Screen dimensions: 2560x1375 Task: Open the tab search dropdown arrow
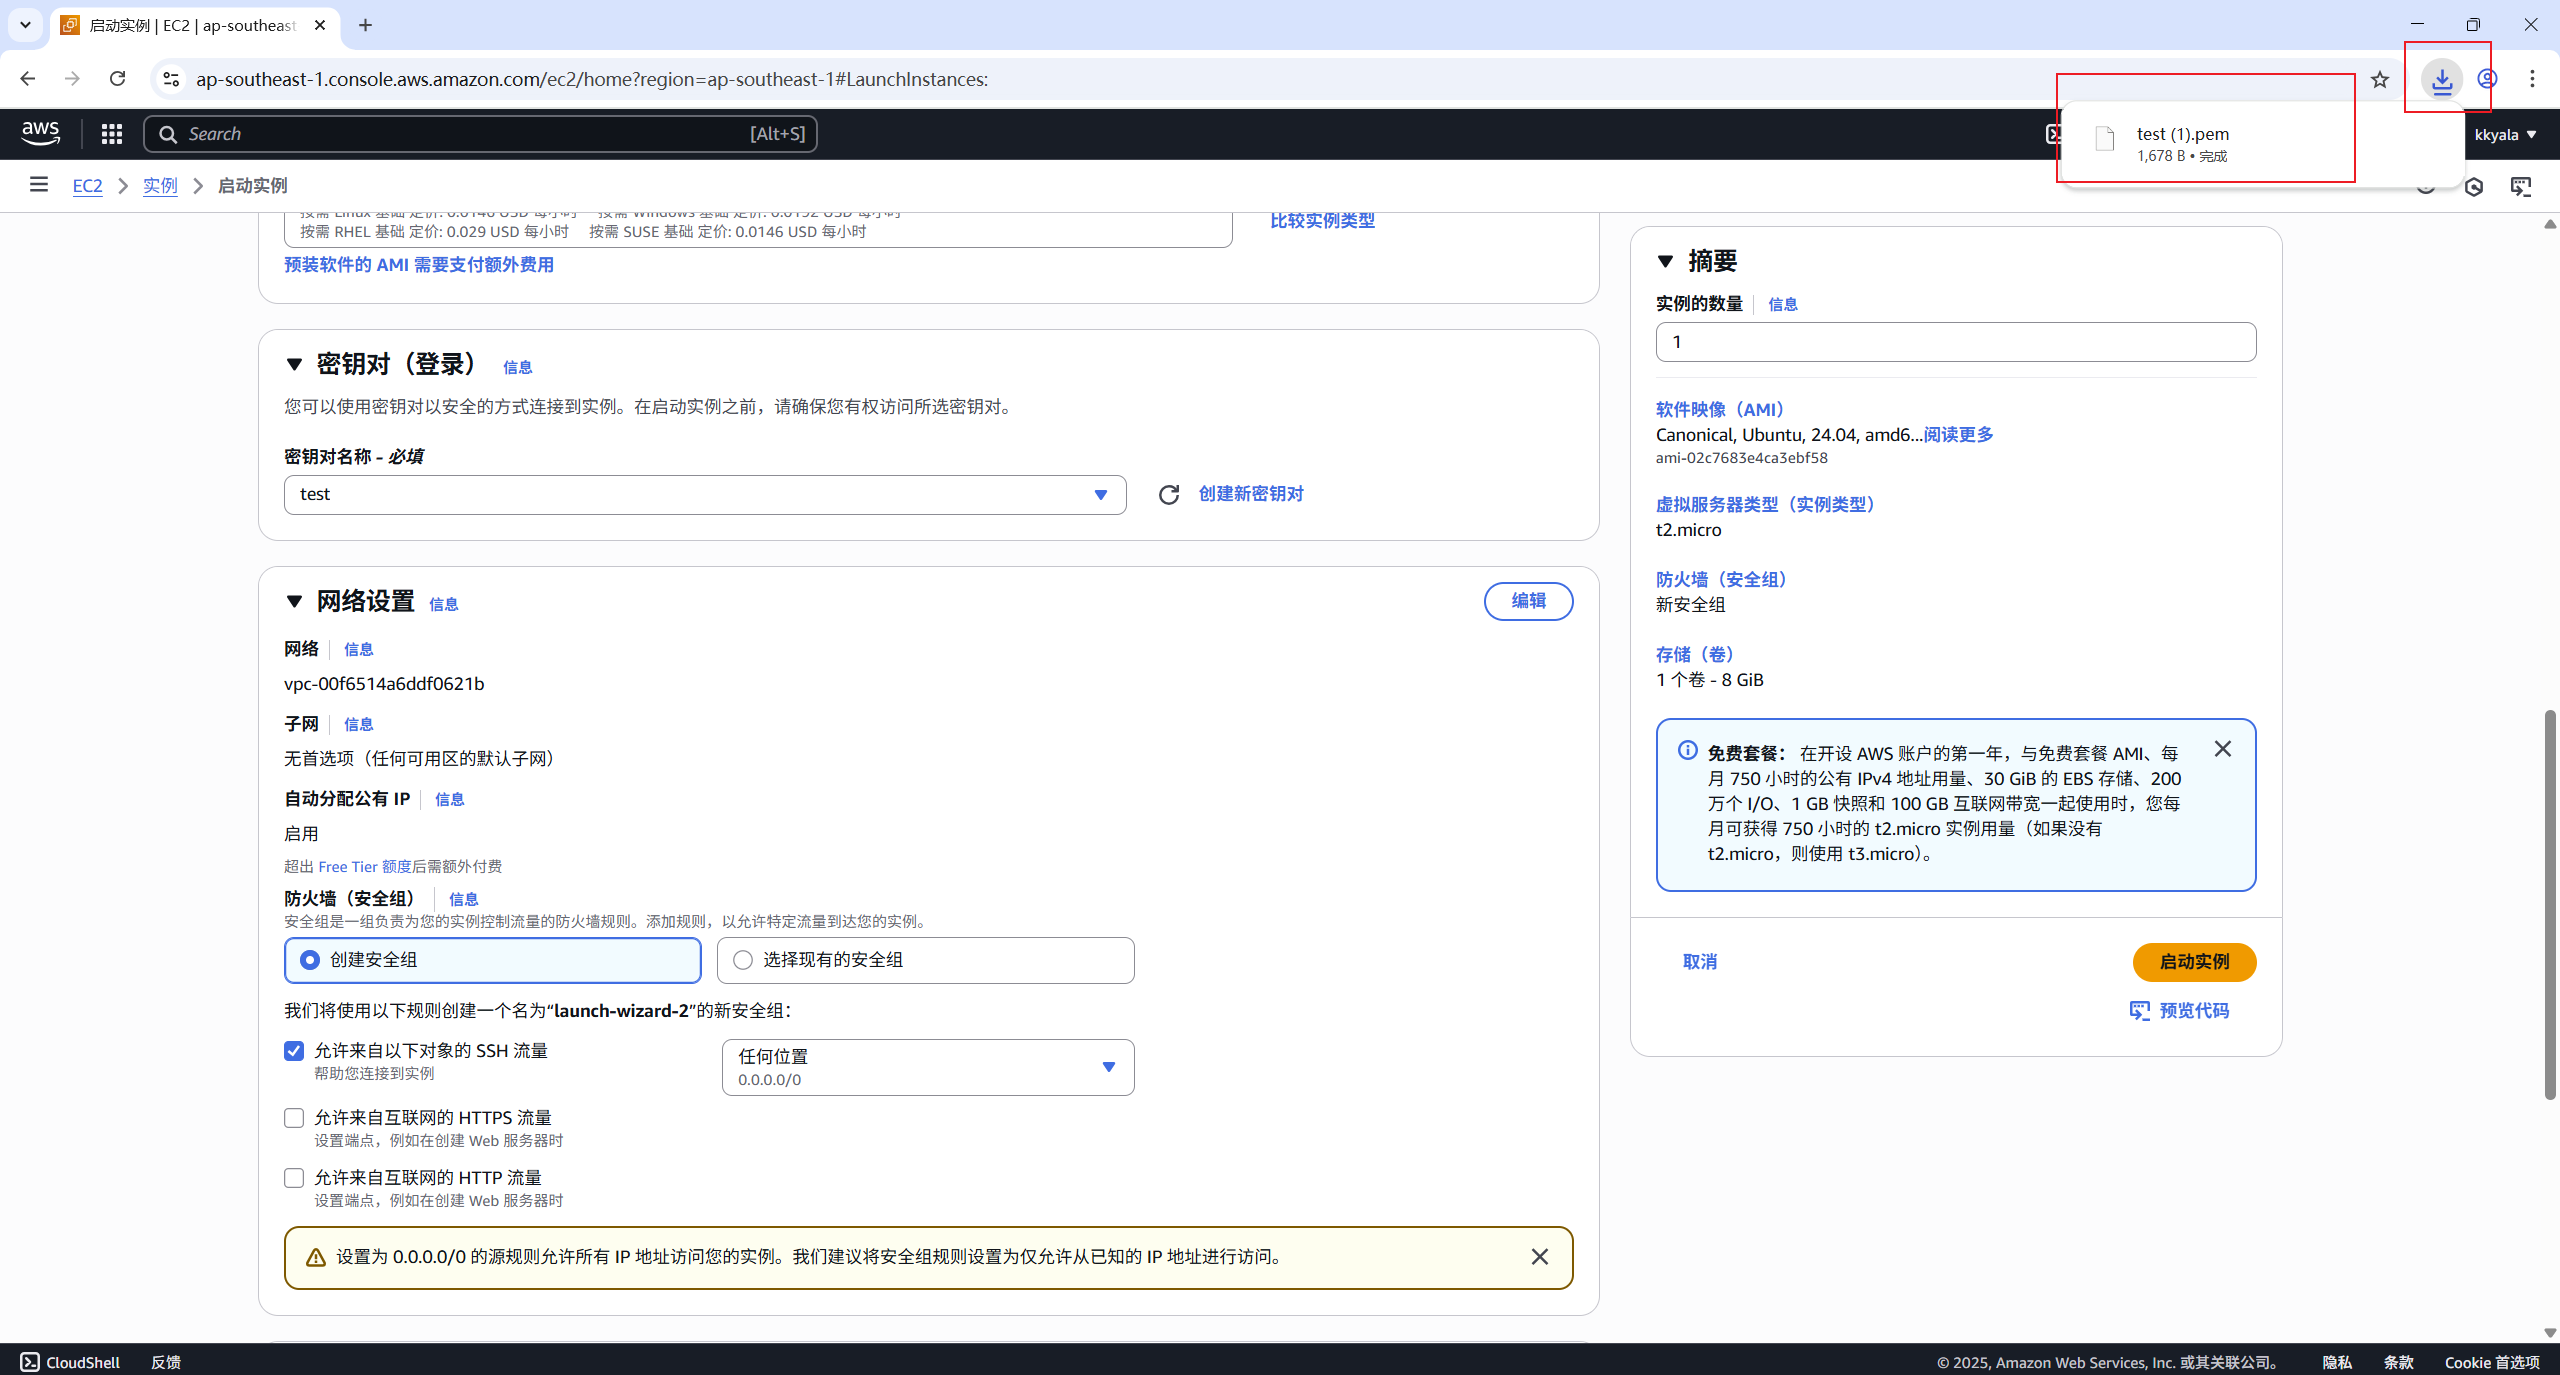[25, 25]
